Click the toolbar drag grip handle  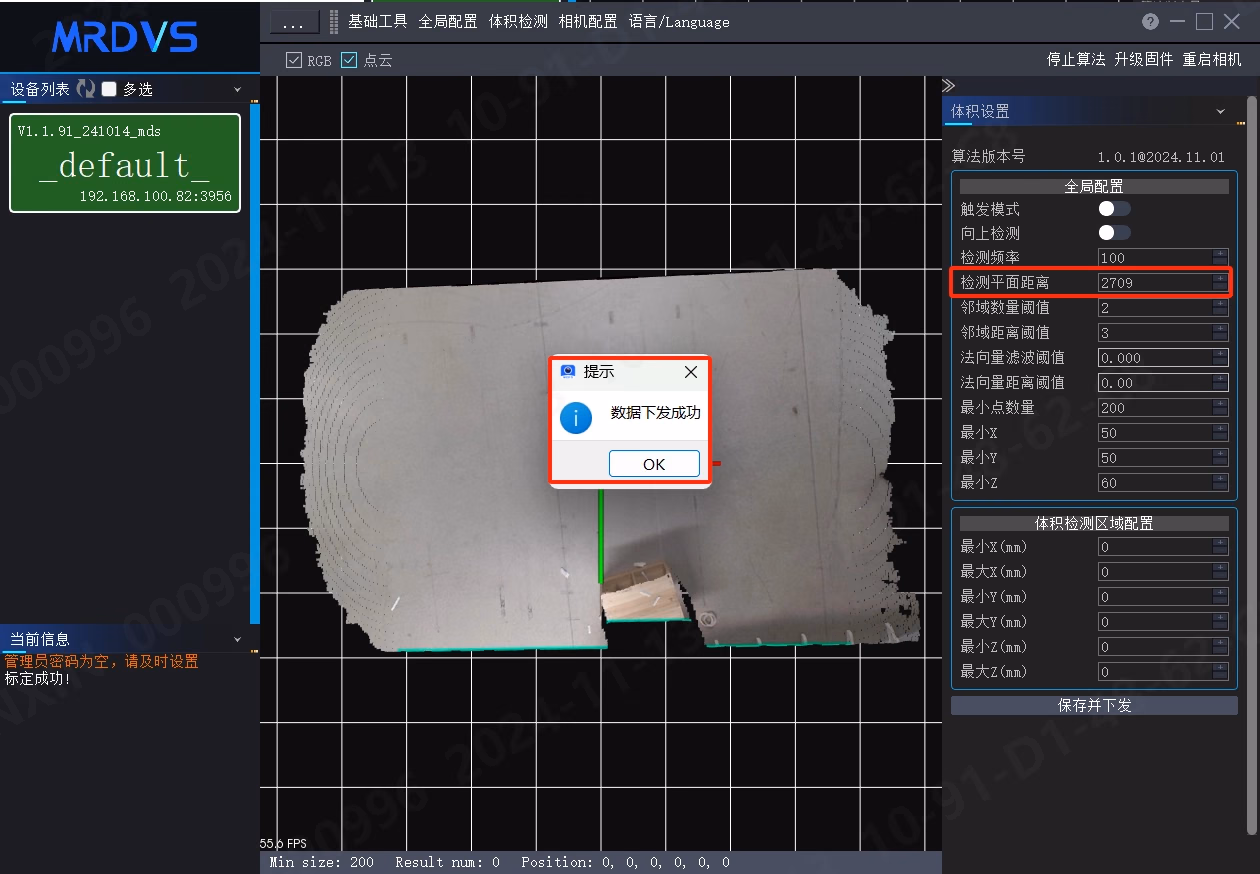coord(334,22)
